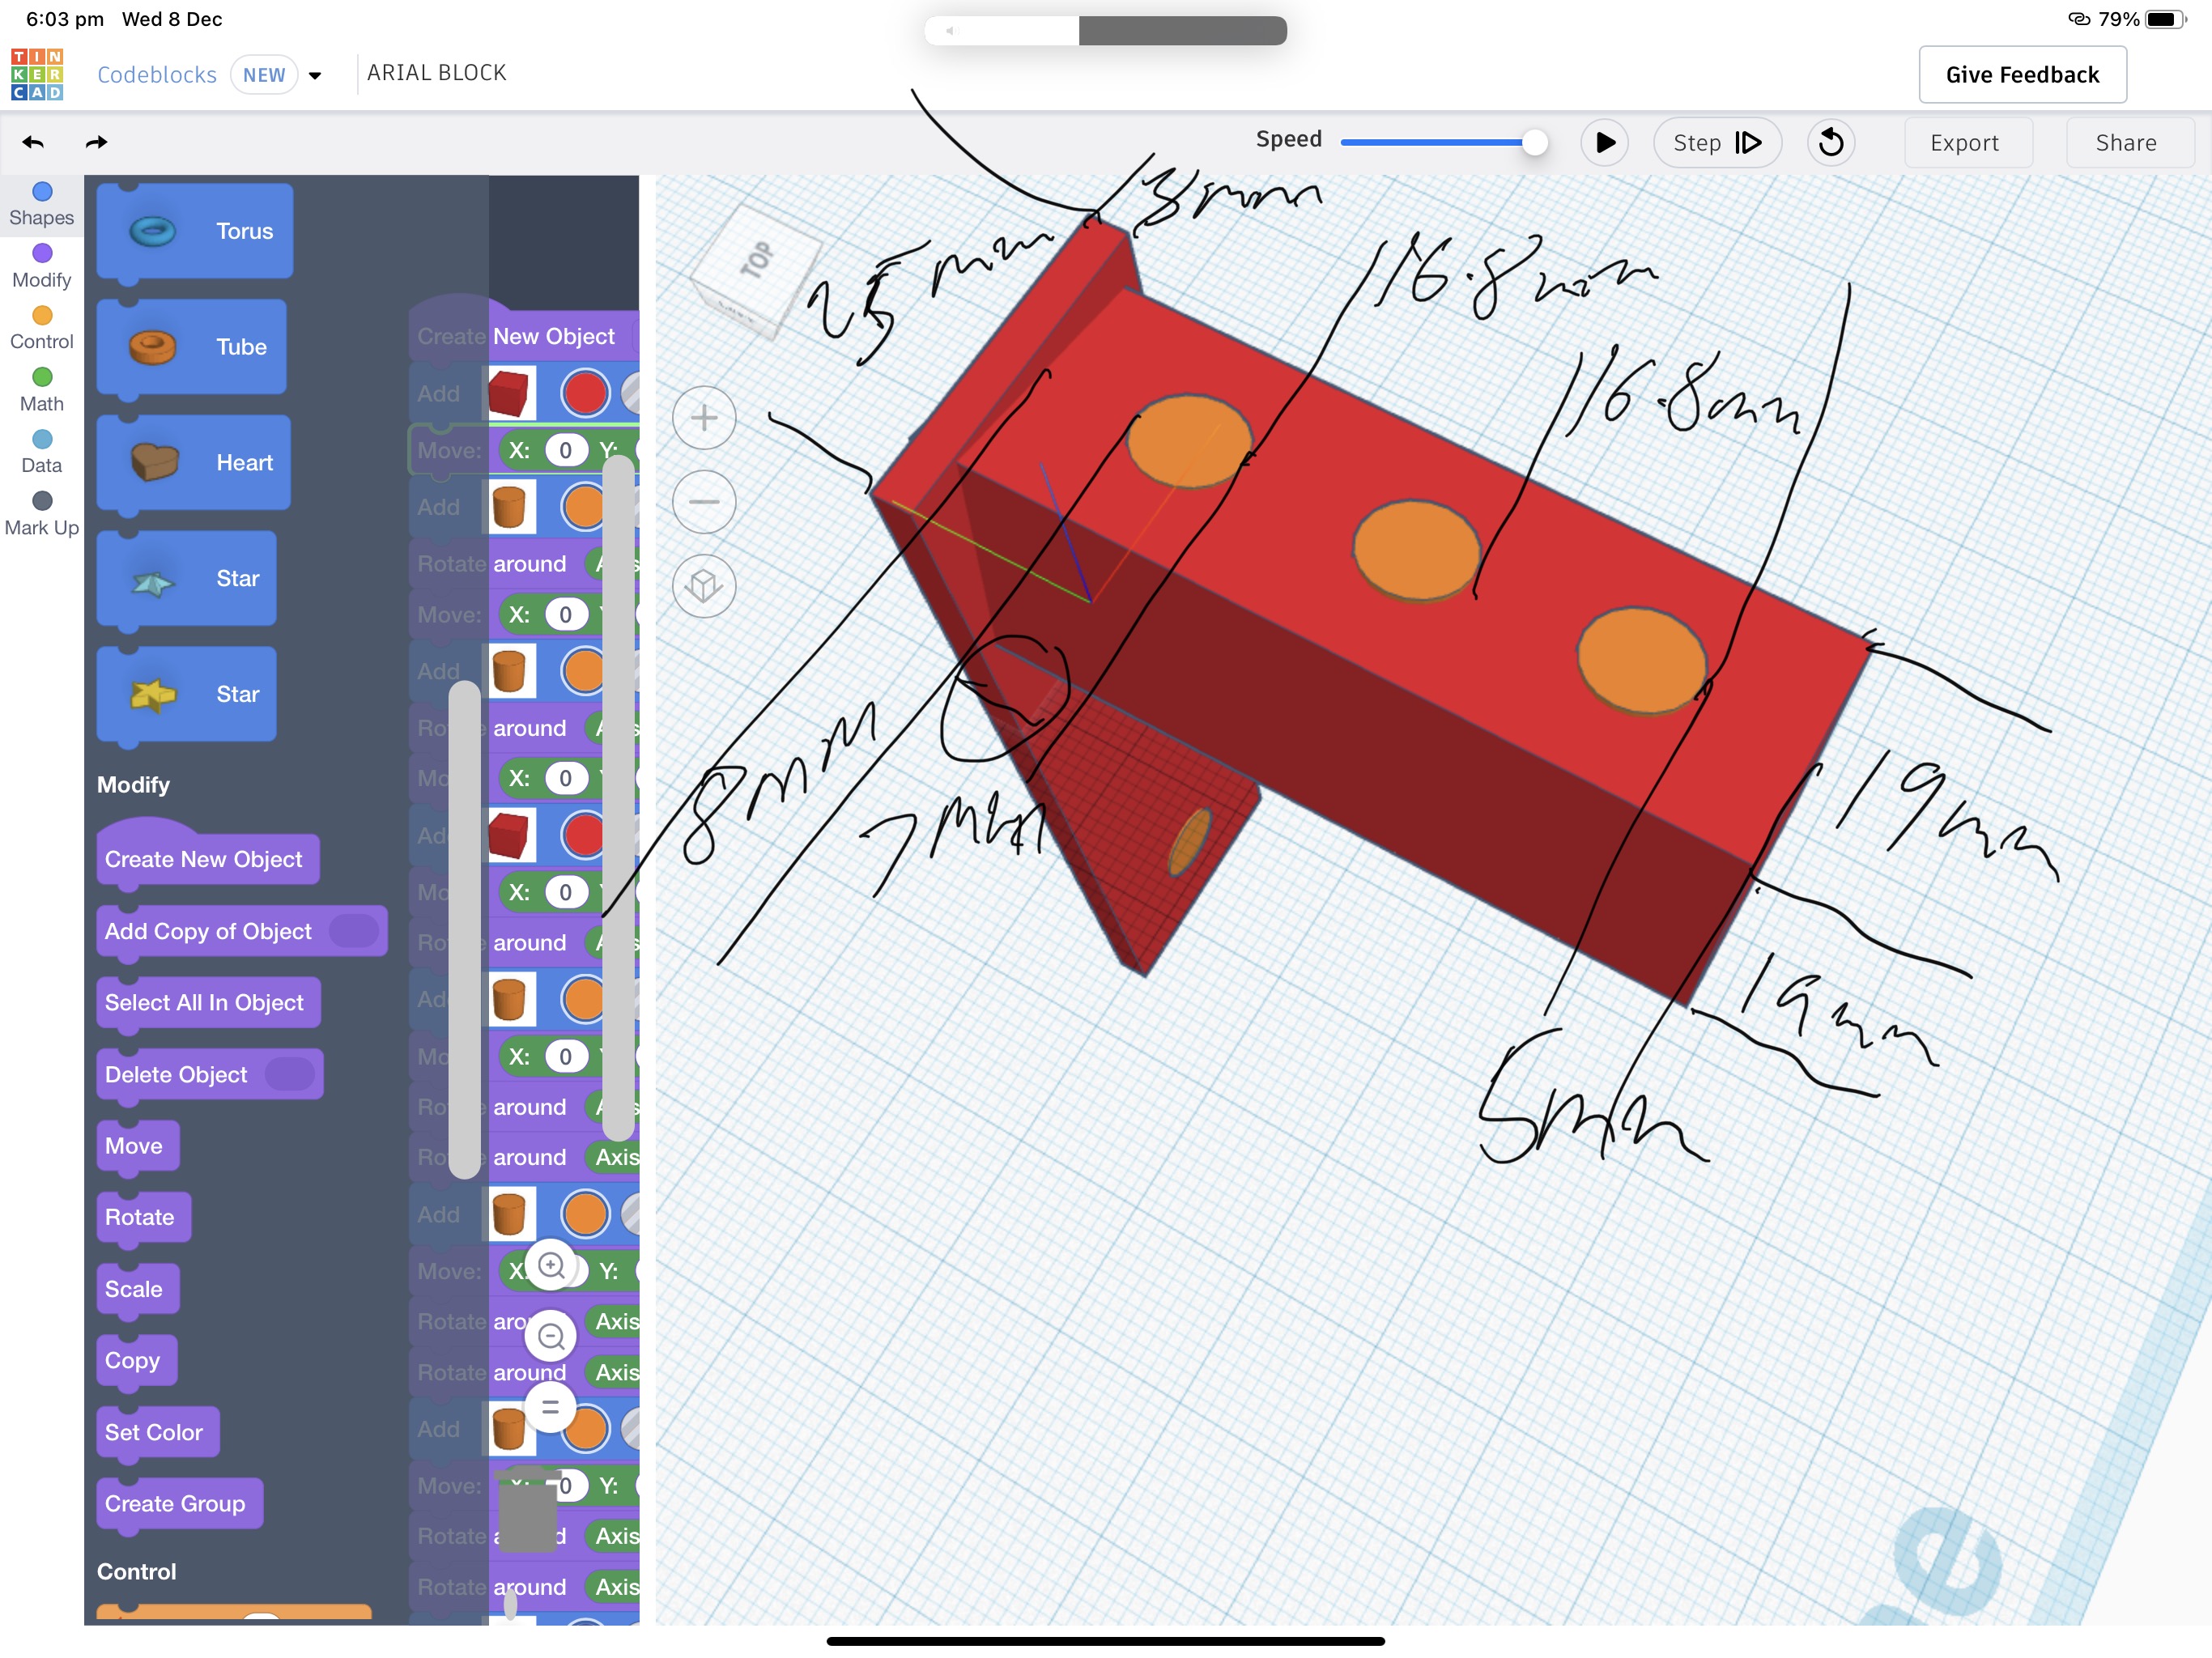2212x1658 pixels.
Task: Click the reset circular arrow icon
Action: click(x=1830, y=142)
